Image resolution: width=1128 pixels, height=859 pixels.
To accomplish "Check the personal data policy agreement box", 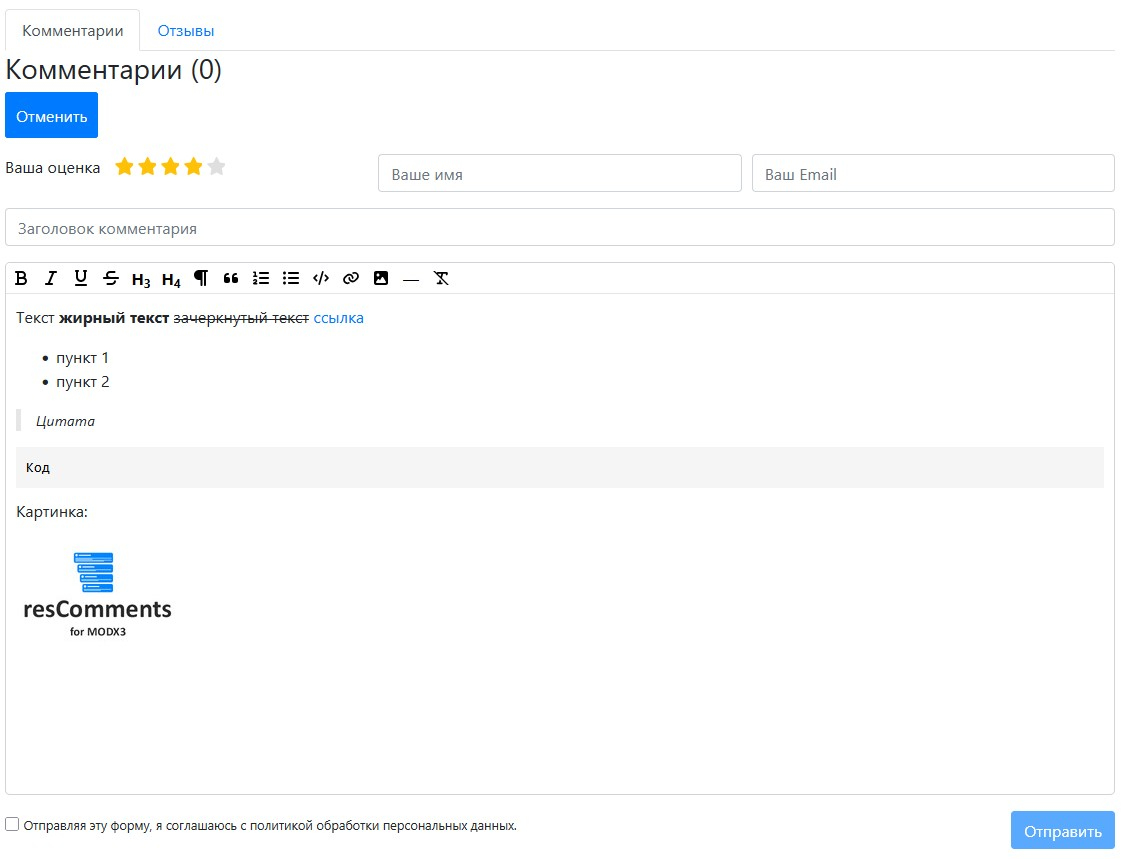I will (12, 824).
